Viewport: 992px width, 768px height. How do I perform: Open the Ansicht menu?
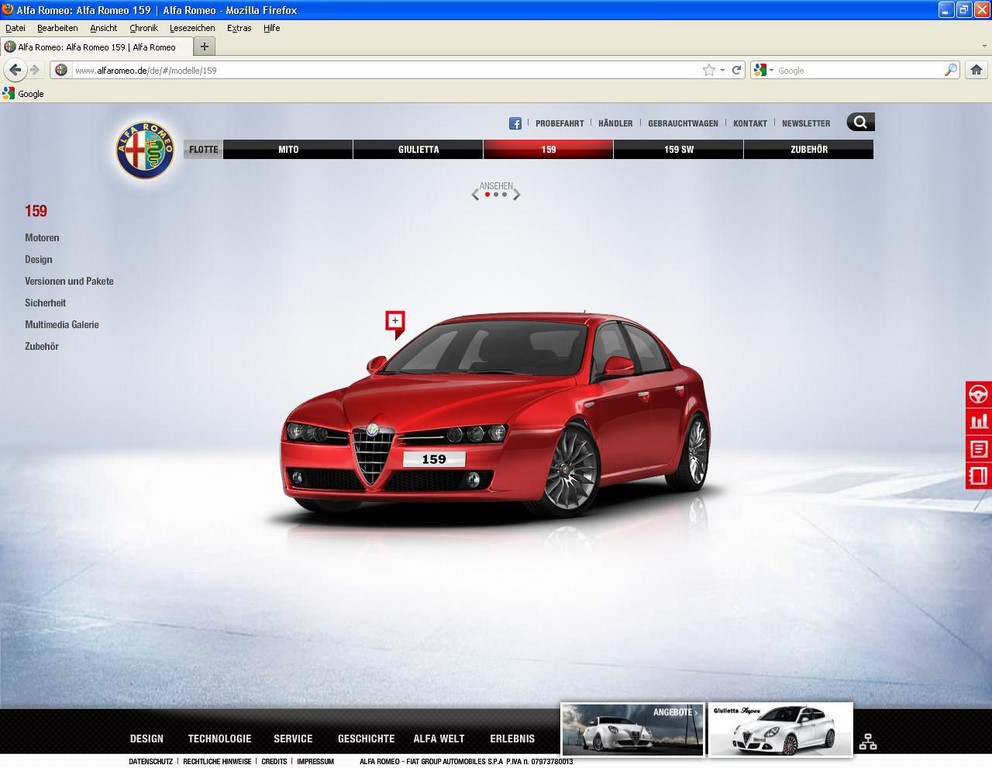pyautogui.click(x=104, y=28)
